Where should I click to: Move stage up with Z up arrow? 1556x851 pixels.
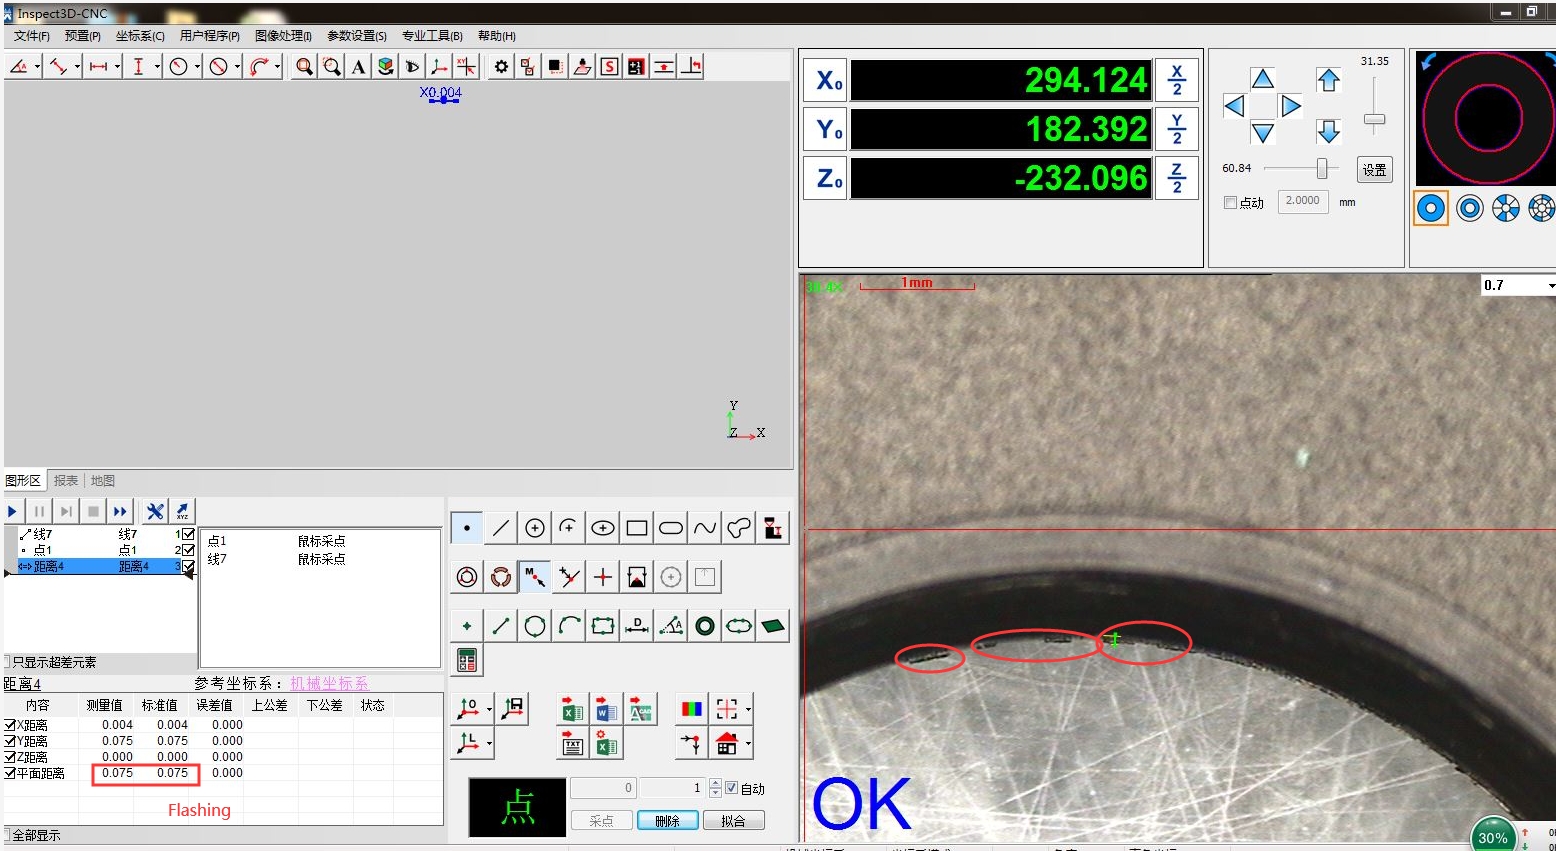(x=1328, y=81)
